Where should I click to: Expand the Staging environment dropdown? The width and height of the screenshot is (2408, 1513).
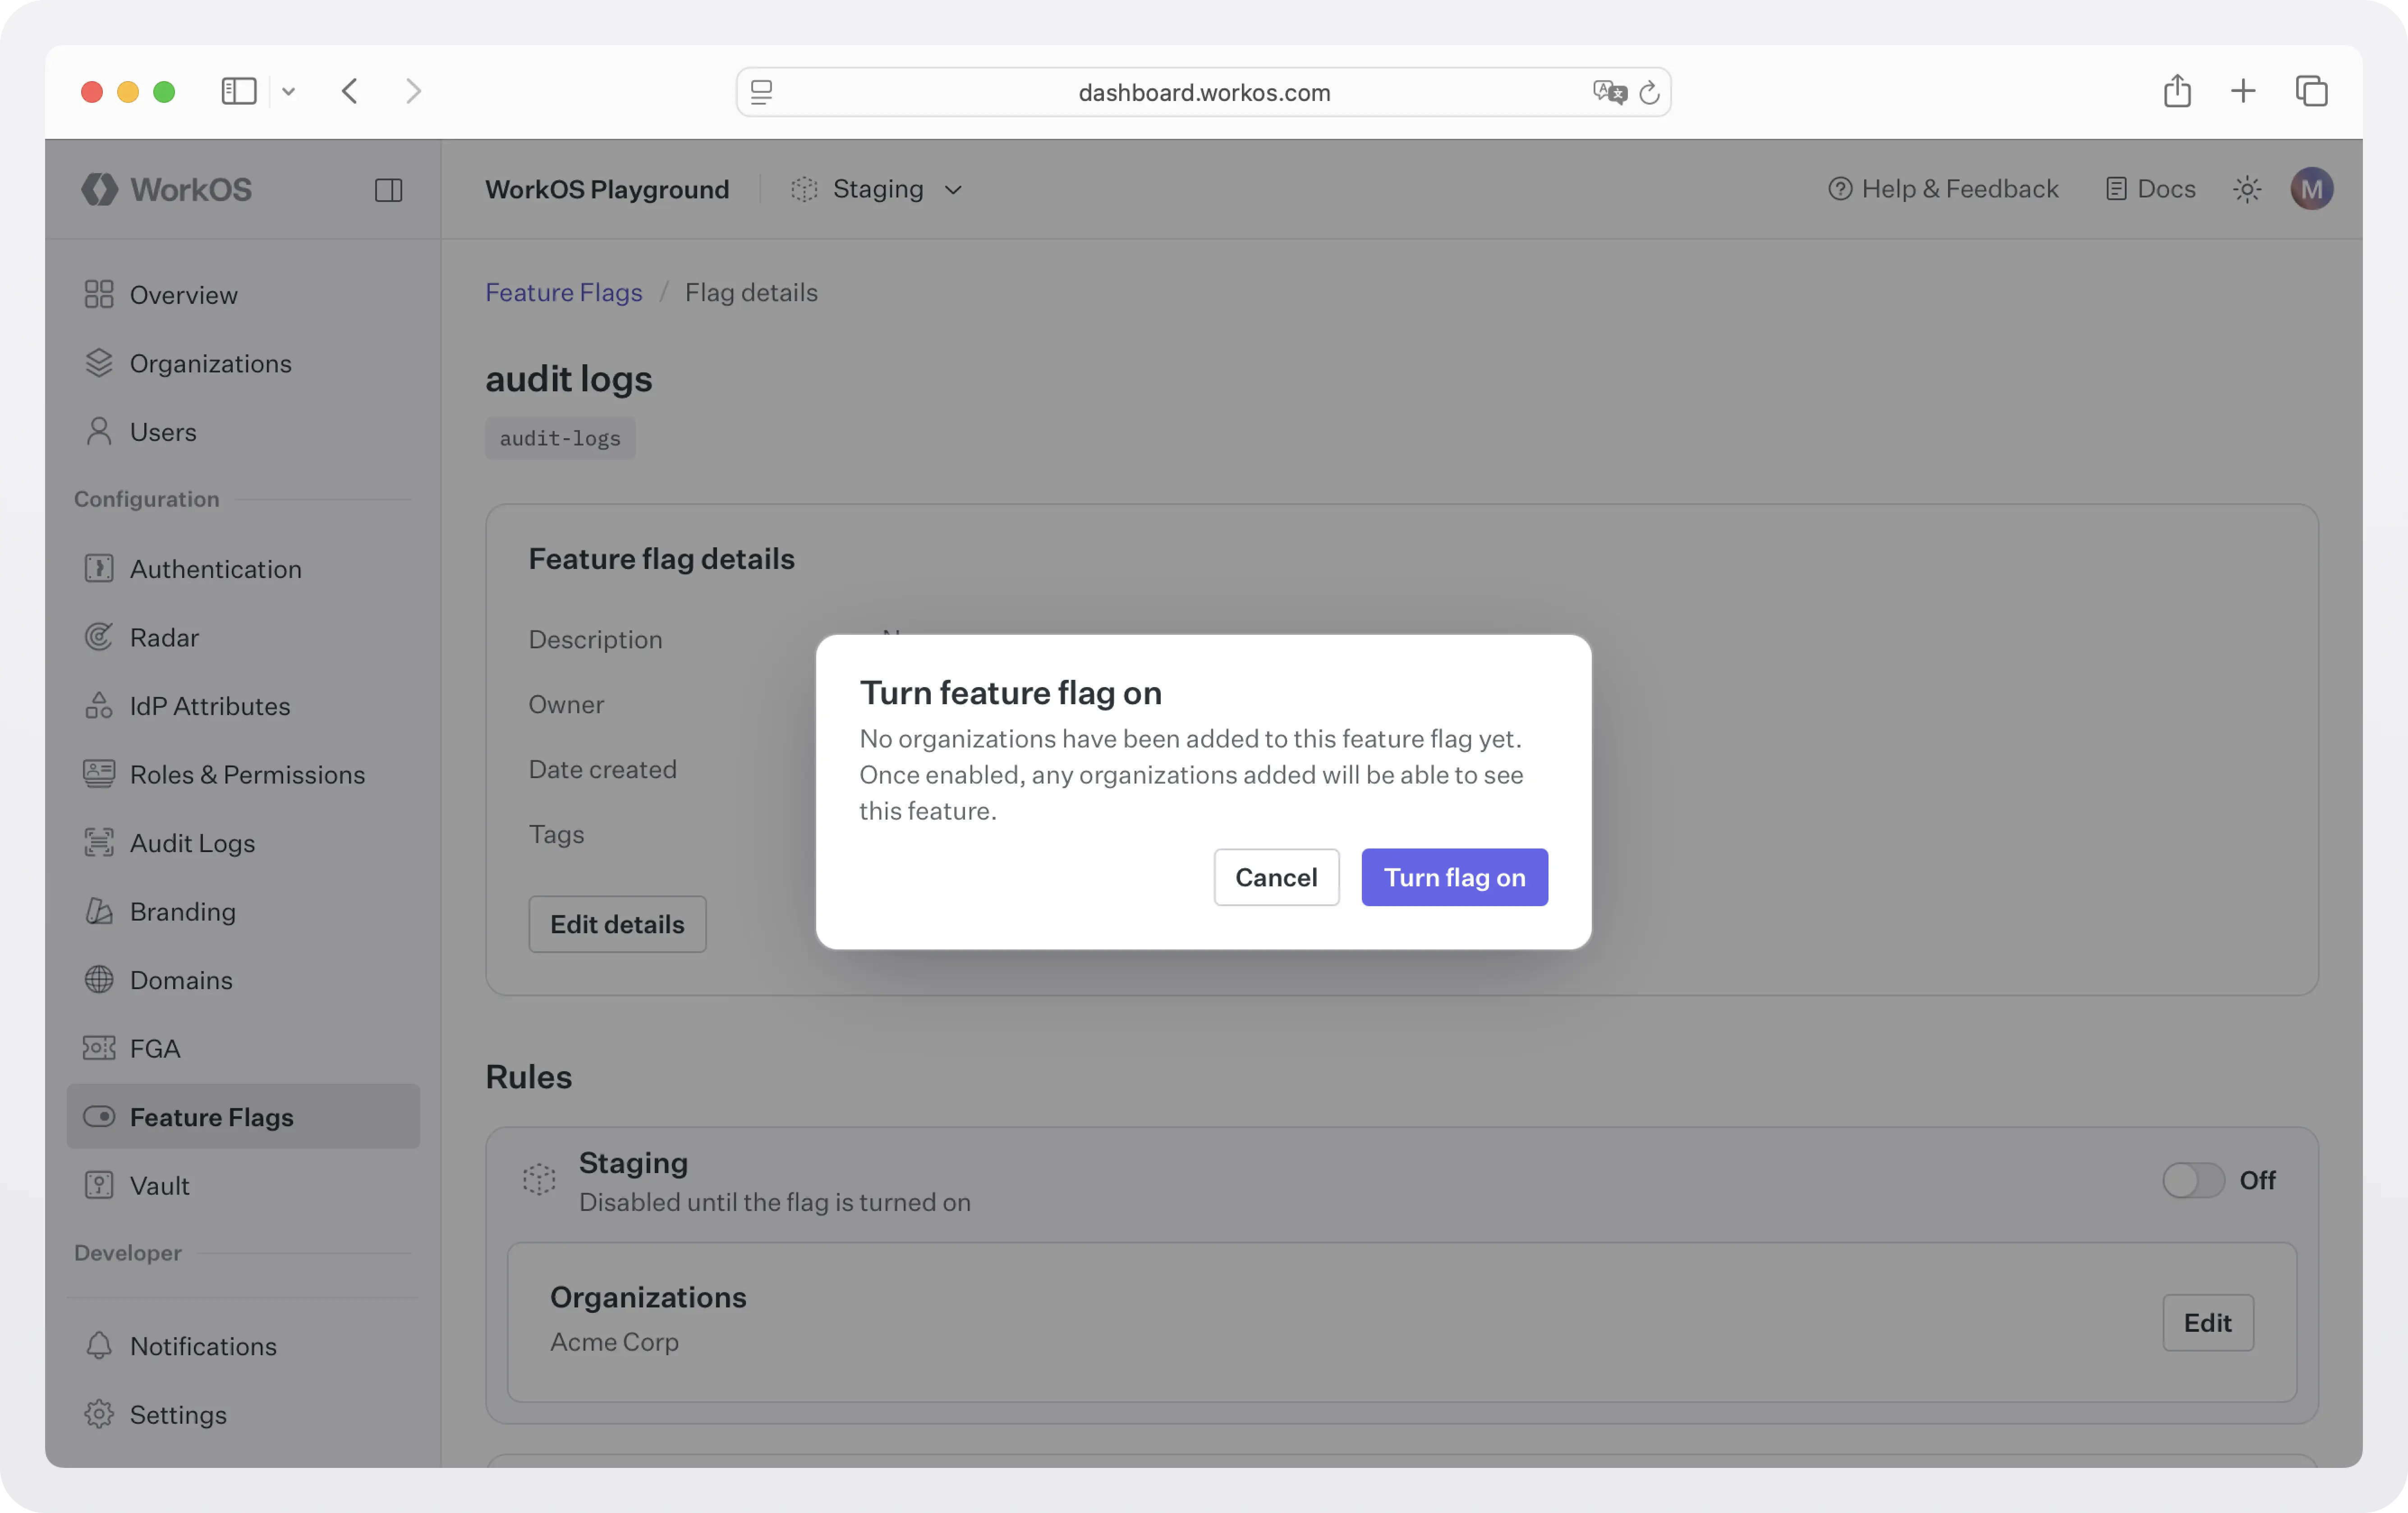pyautogui.click(x=877, y=189)
